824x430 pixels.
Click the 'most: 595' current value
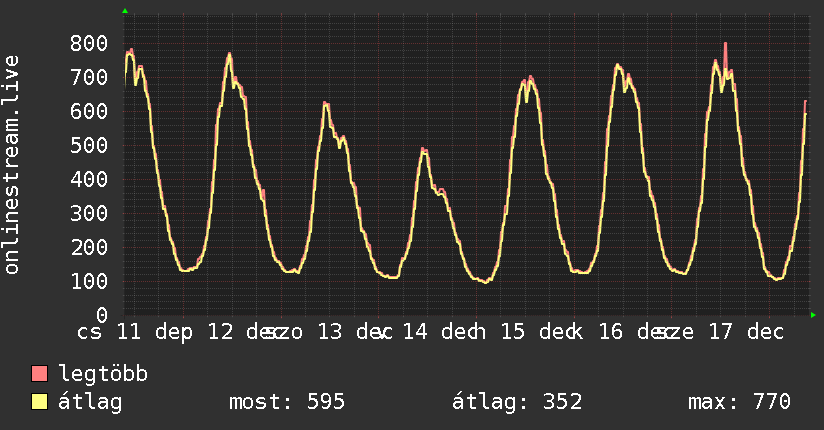[x=287, y=402]
